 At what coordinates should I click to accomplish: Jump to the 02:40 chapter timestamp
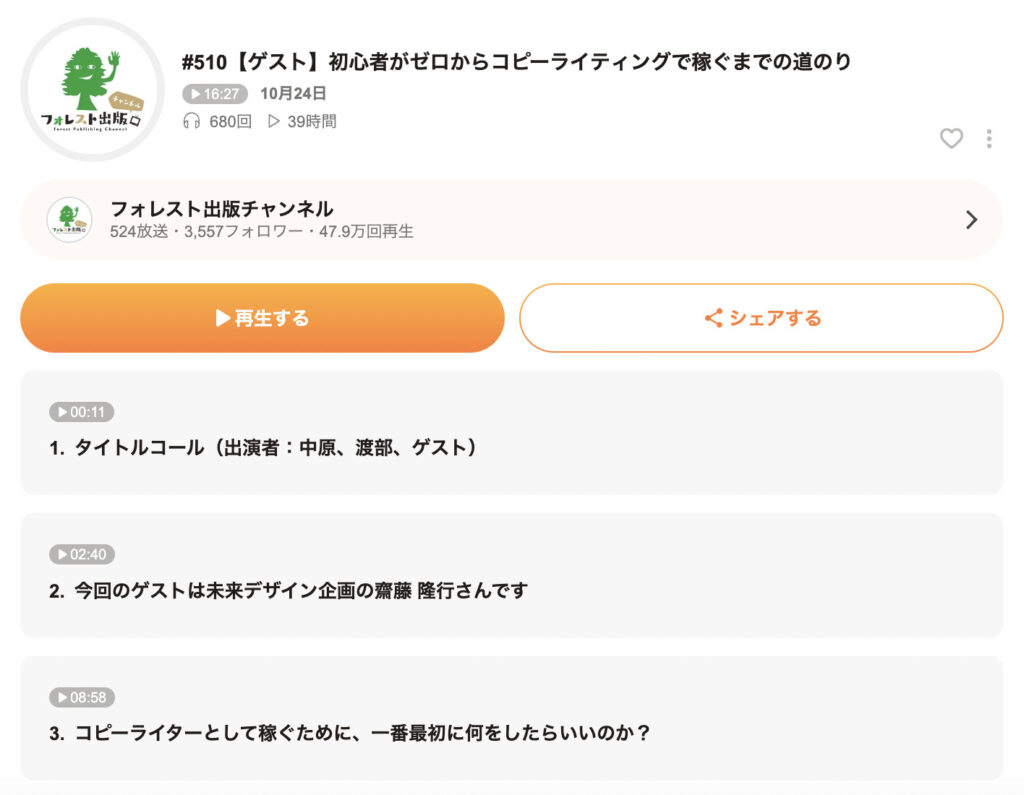82,554
